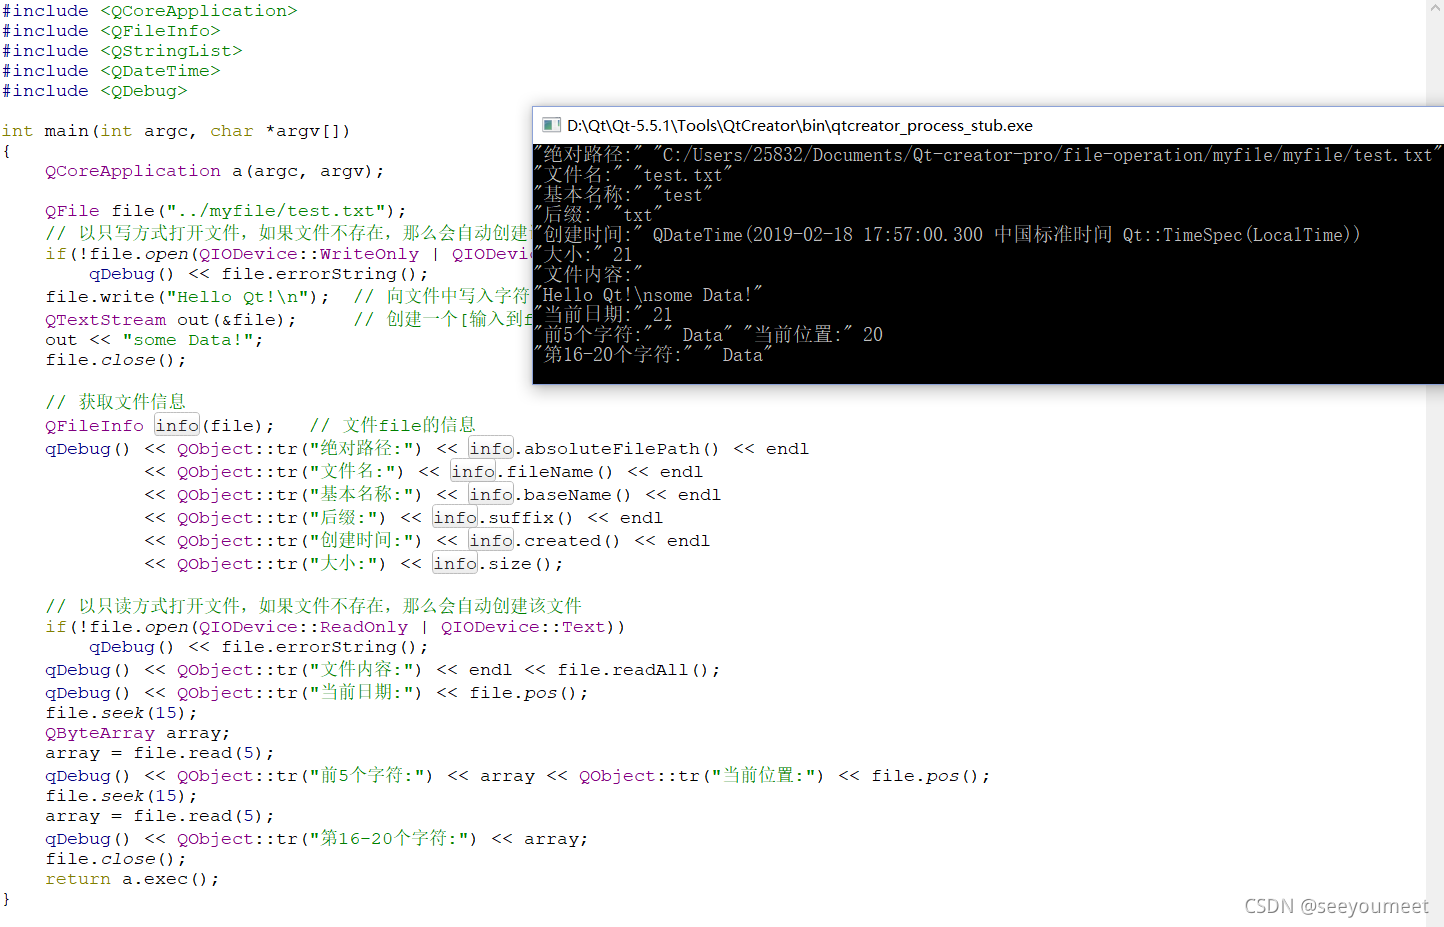
Task: Click the int main(int argc, char *argv[]) line
Action: tap(176, 131)
